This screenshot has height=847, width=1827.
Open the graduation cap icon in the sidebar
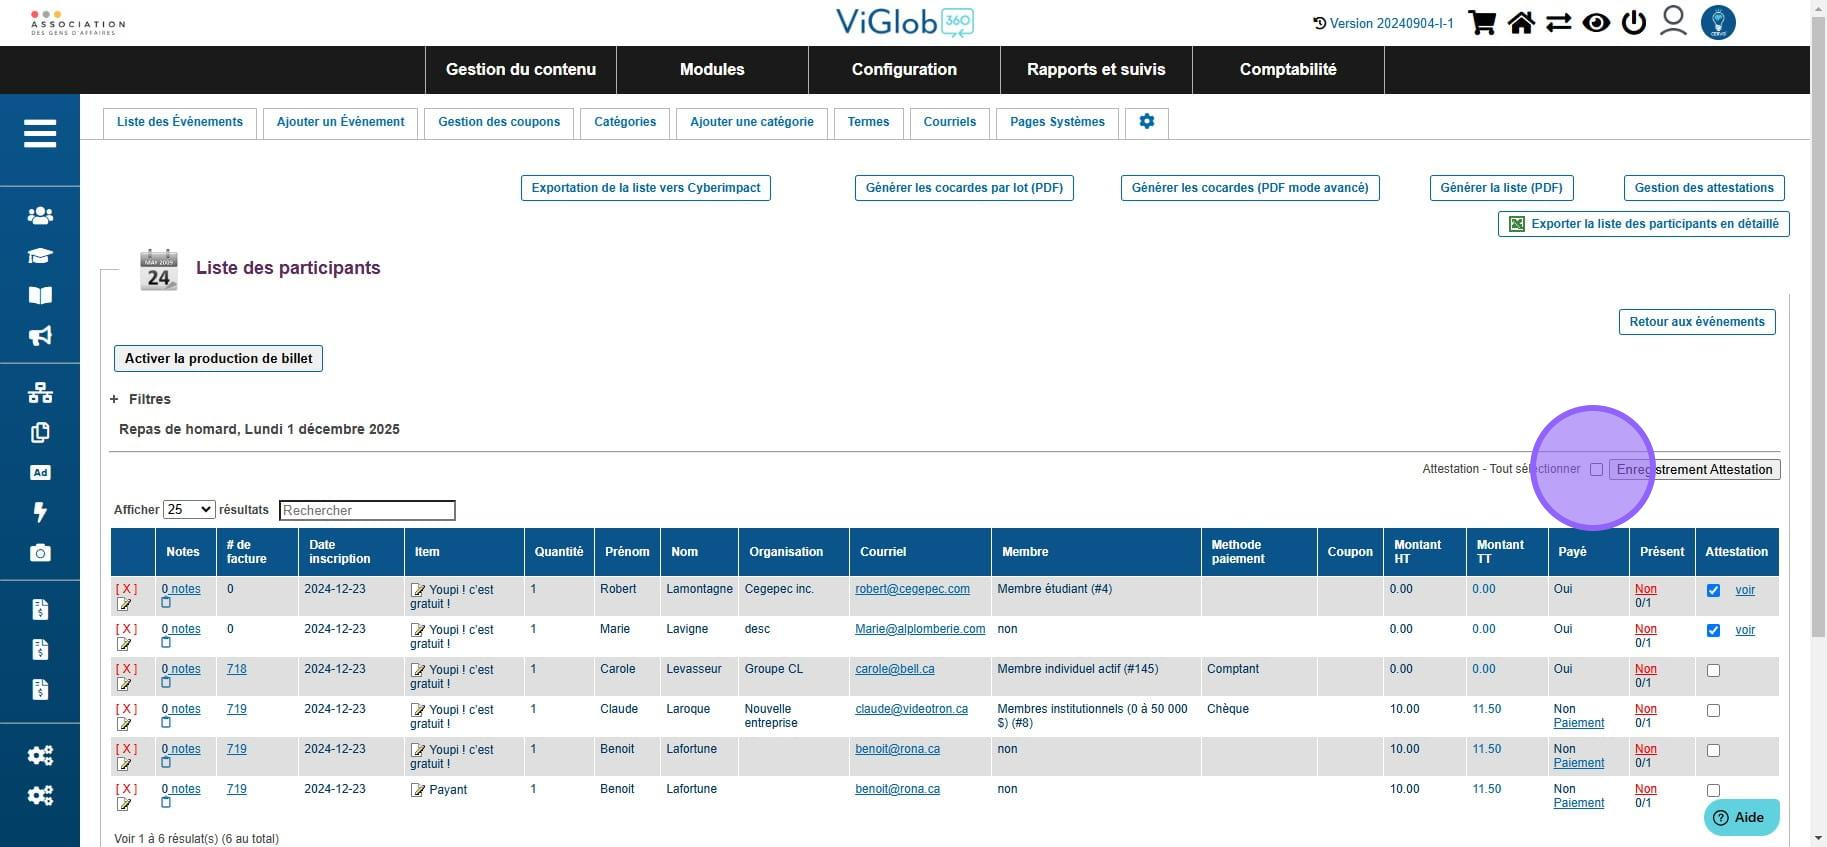[40, 256]
